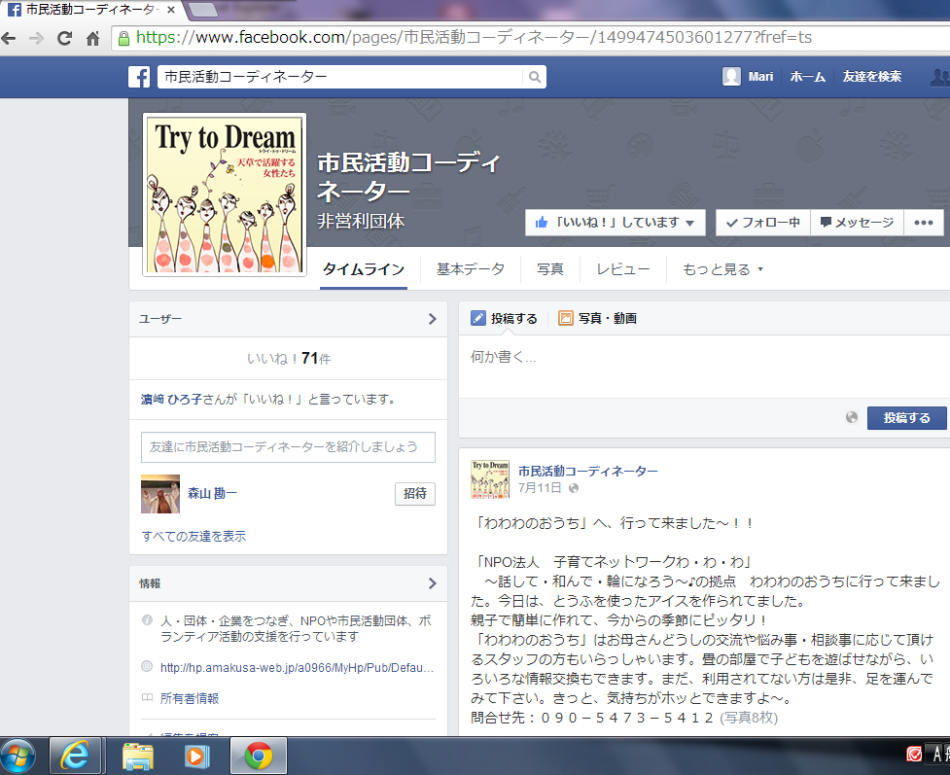Screen dimensions: 950x775
Task: Open post author's small page thumbnail
Action: click(x=490, y=479)
